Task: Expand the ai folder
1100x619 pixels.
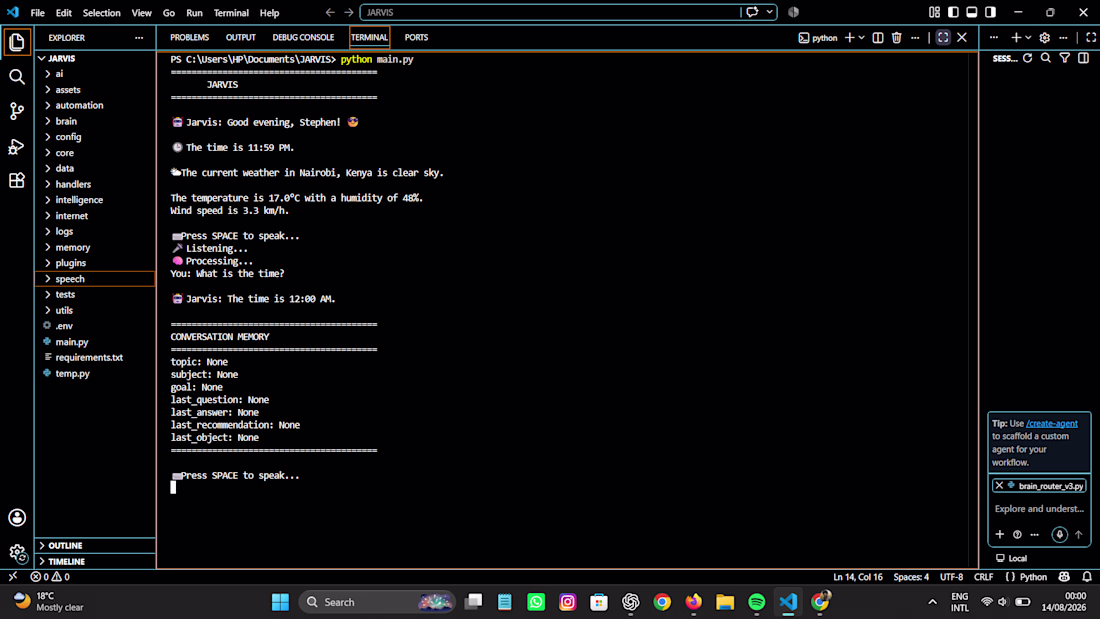Action: pos(95,74)
